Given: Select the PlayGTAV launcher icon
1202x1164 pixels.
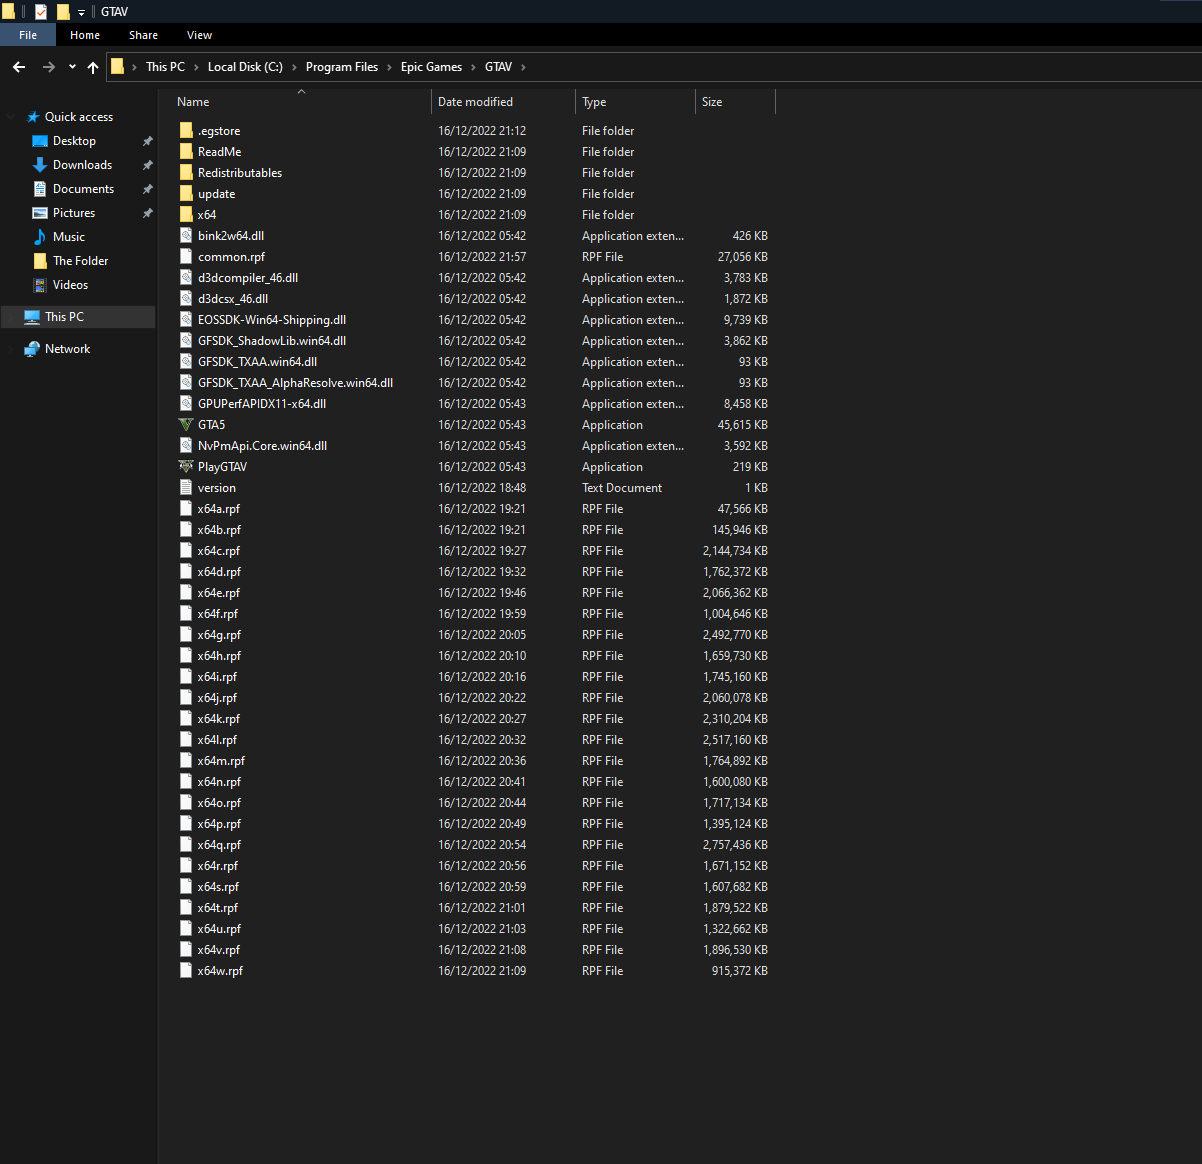Looking at the screenshot, I should click(x=186, y=467).
